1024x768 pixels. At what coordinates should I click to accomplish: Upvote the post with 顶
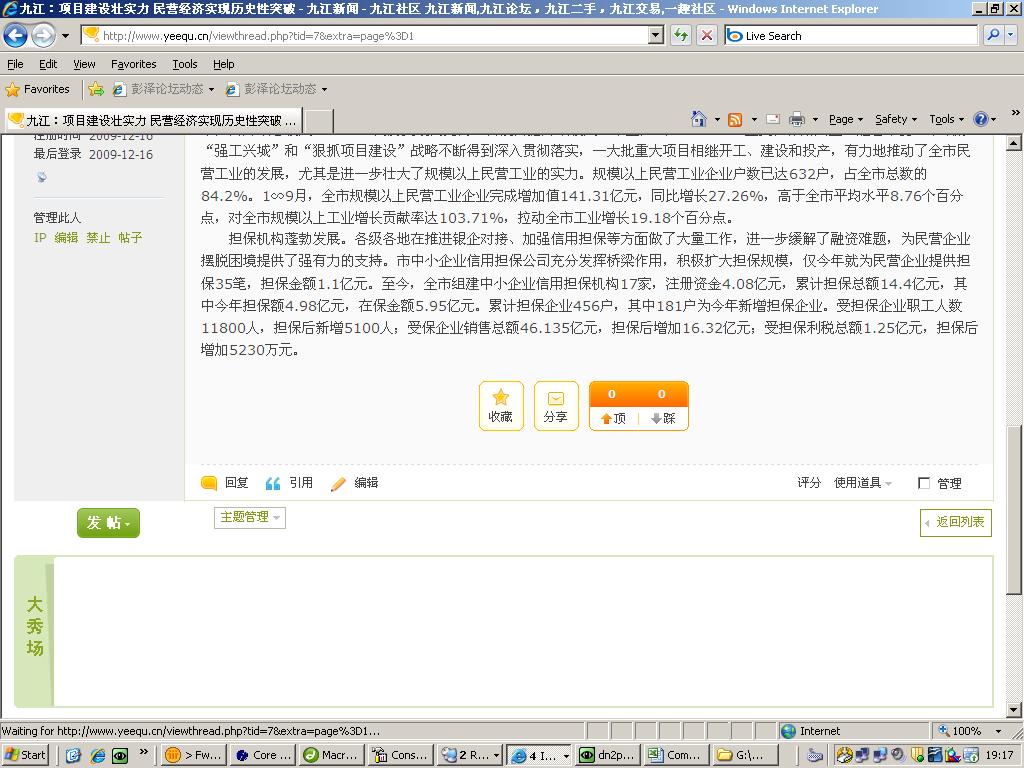click(613, 418)
